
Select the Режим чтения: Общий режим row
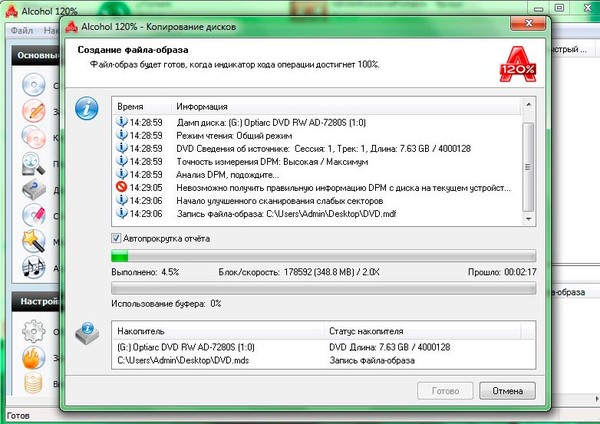pyautogui.click(x=318, y=135)
